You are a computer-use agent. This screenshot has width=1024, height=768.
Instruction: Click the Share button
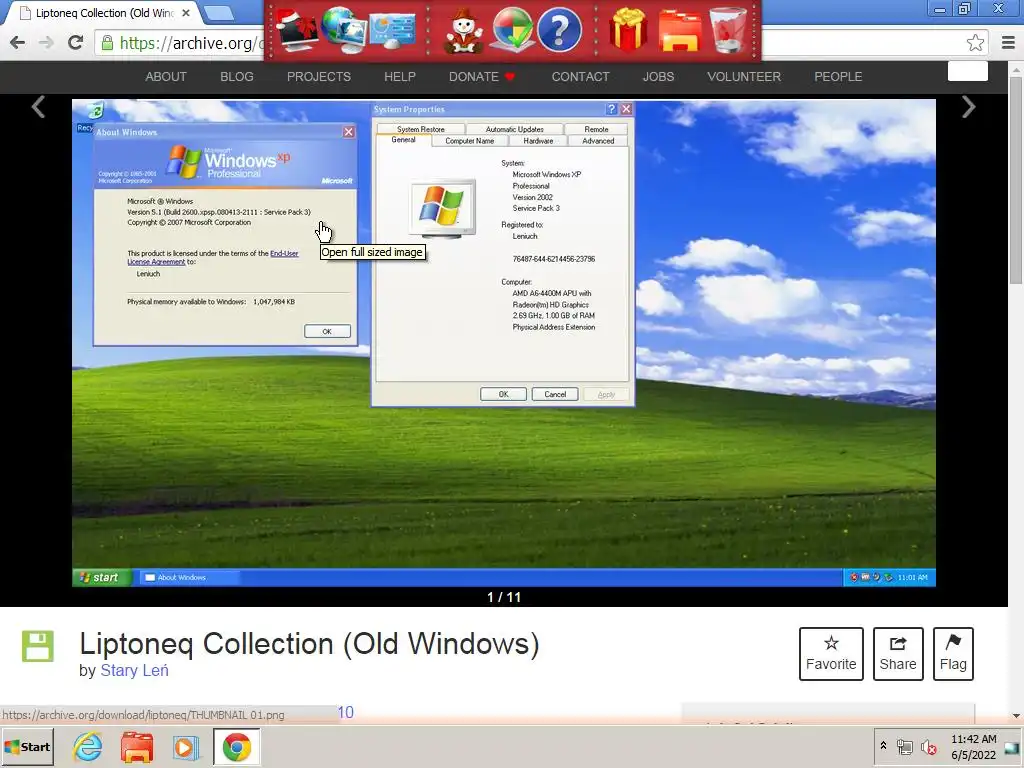click(x=898, y=654)
